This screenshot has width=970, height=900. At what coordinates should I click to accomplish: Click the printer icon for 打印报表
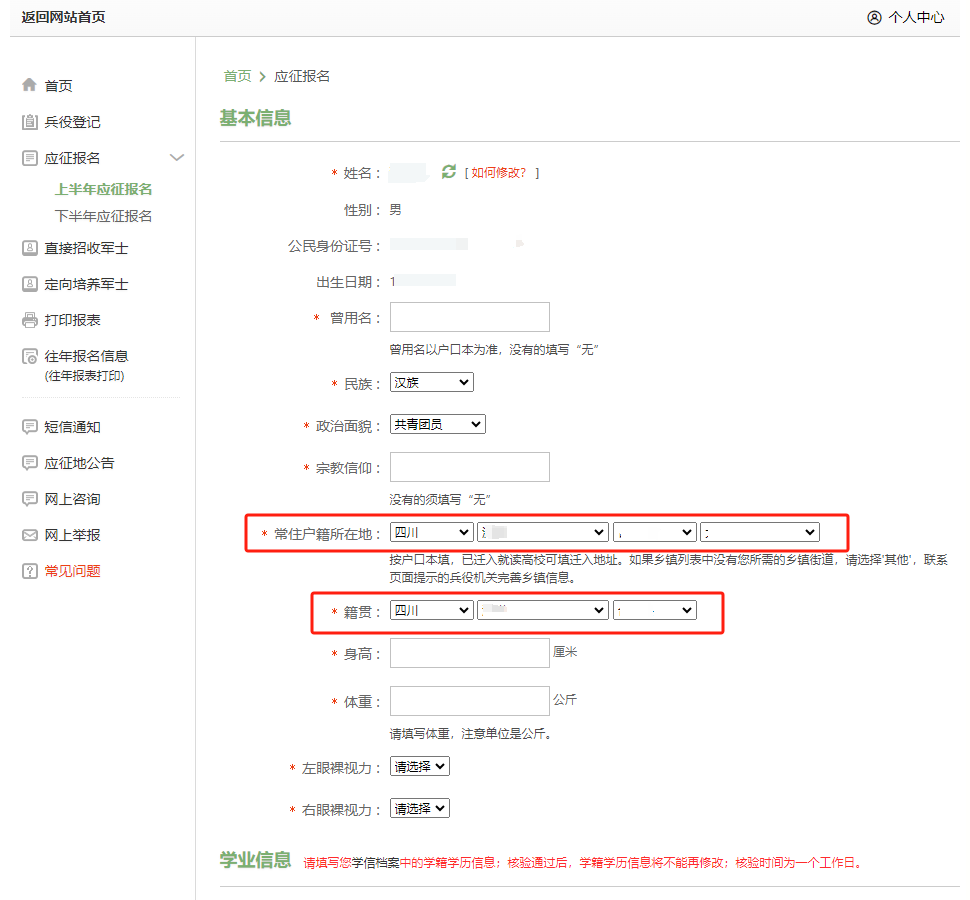[x=29, y=320]
